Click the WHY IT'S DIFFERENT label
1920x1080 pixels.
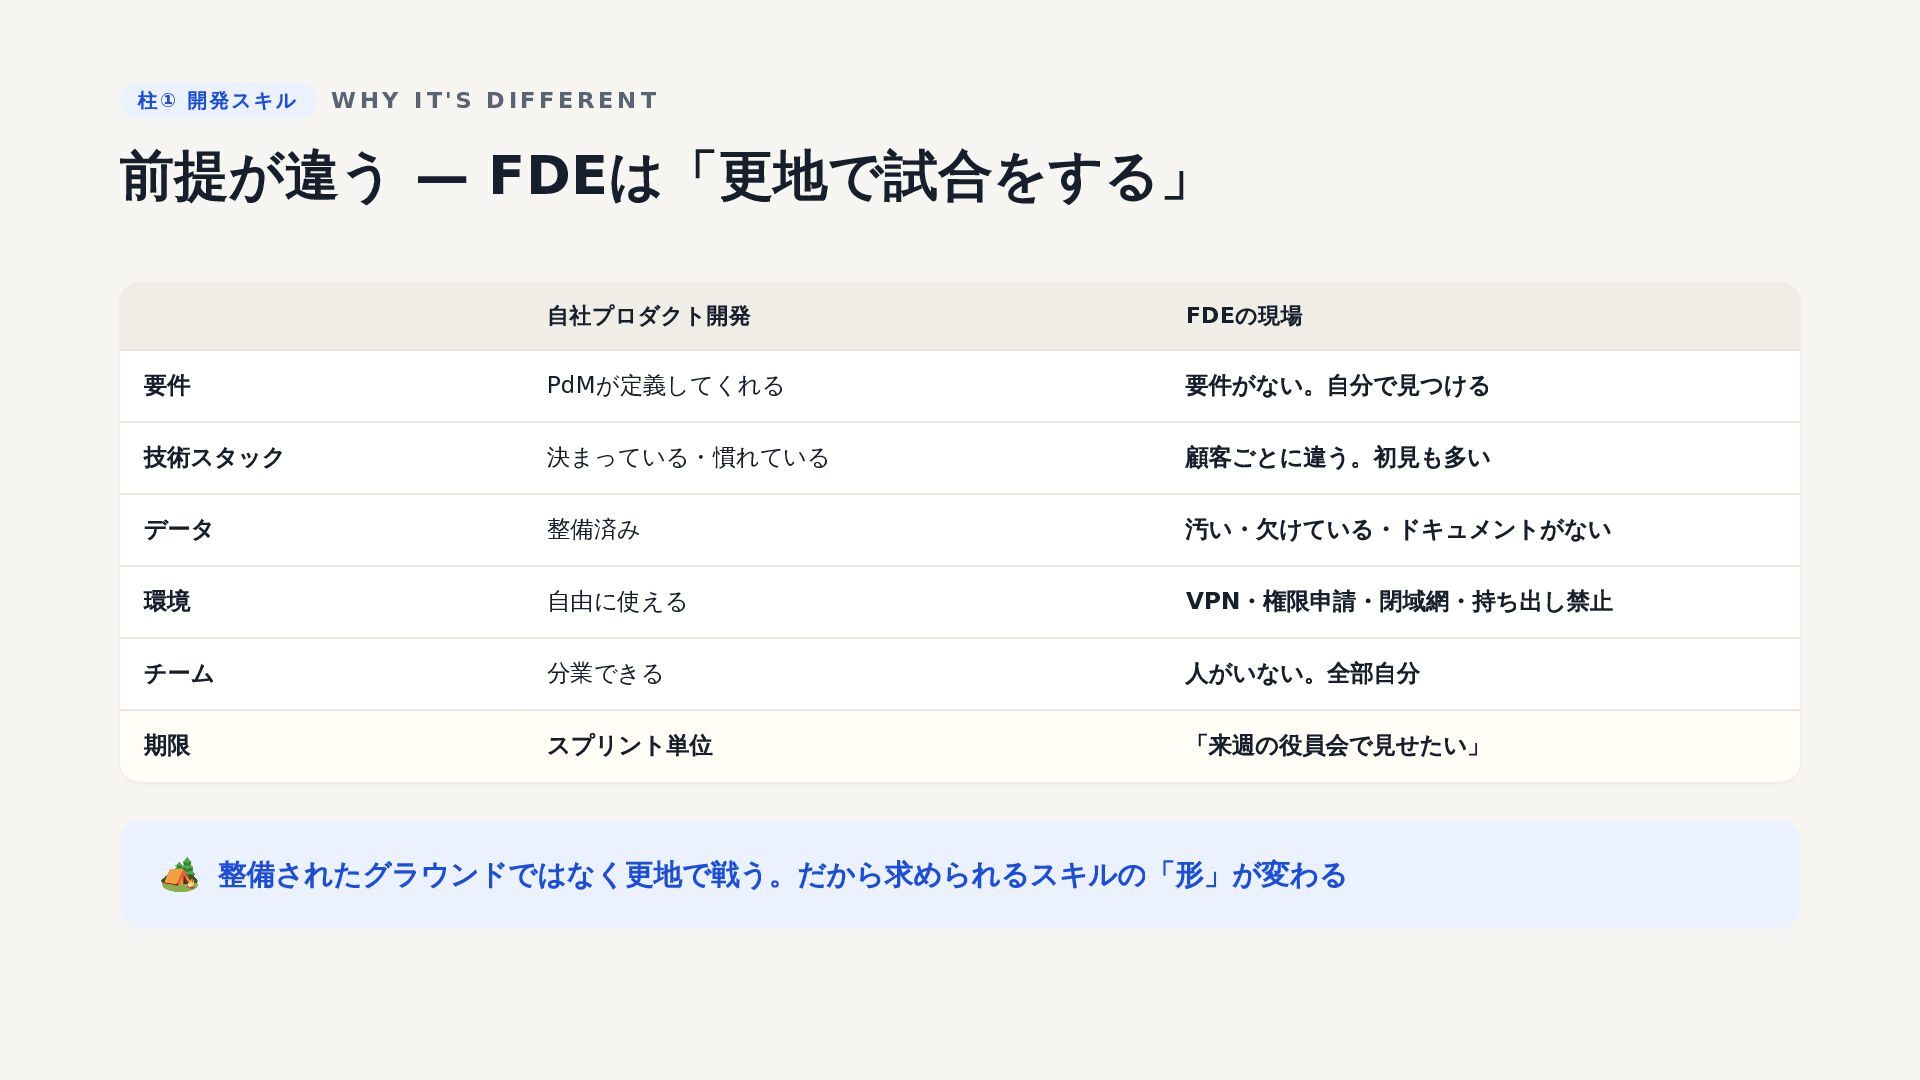point(495,101)
